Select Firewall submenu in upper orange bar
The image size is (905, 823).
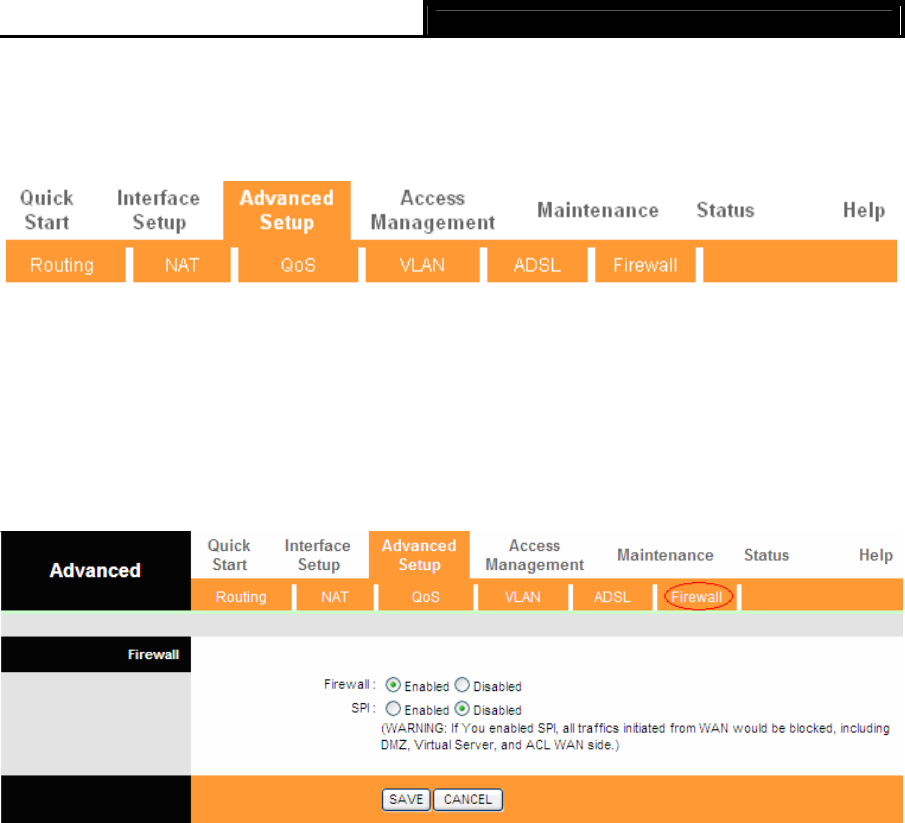pyautogui.click(x=645, y=265)
